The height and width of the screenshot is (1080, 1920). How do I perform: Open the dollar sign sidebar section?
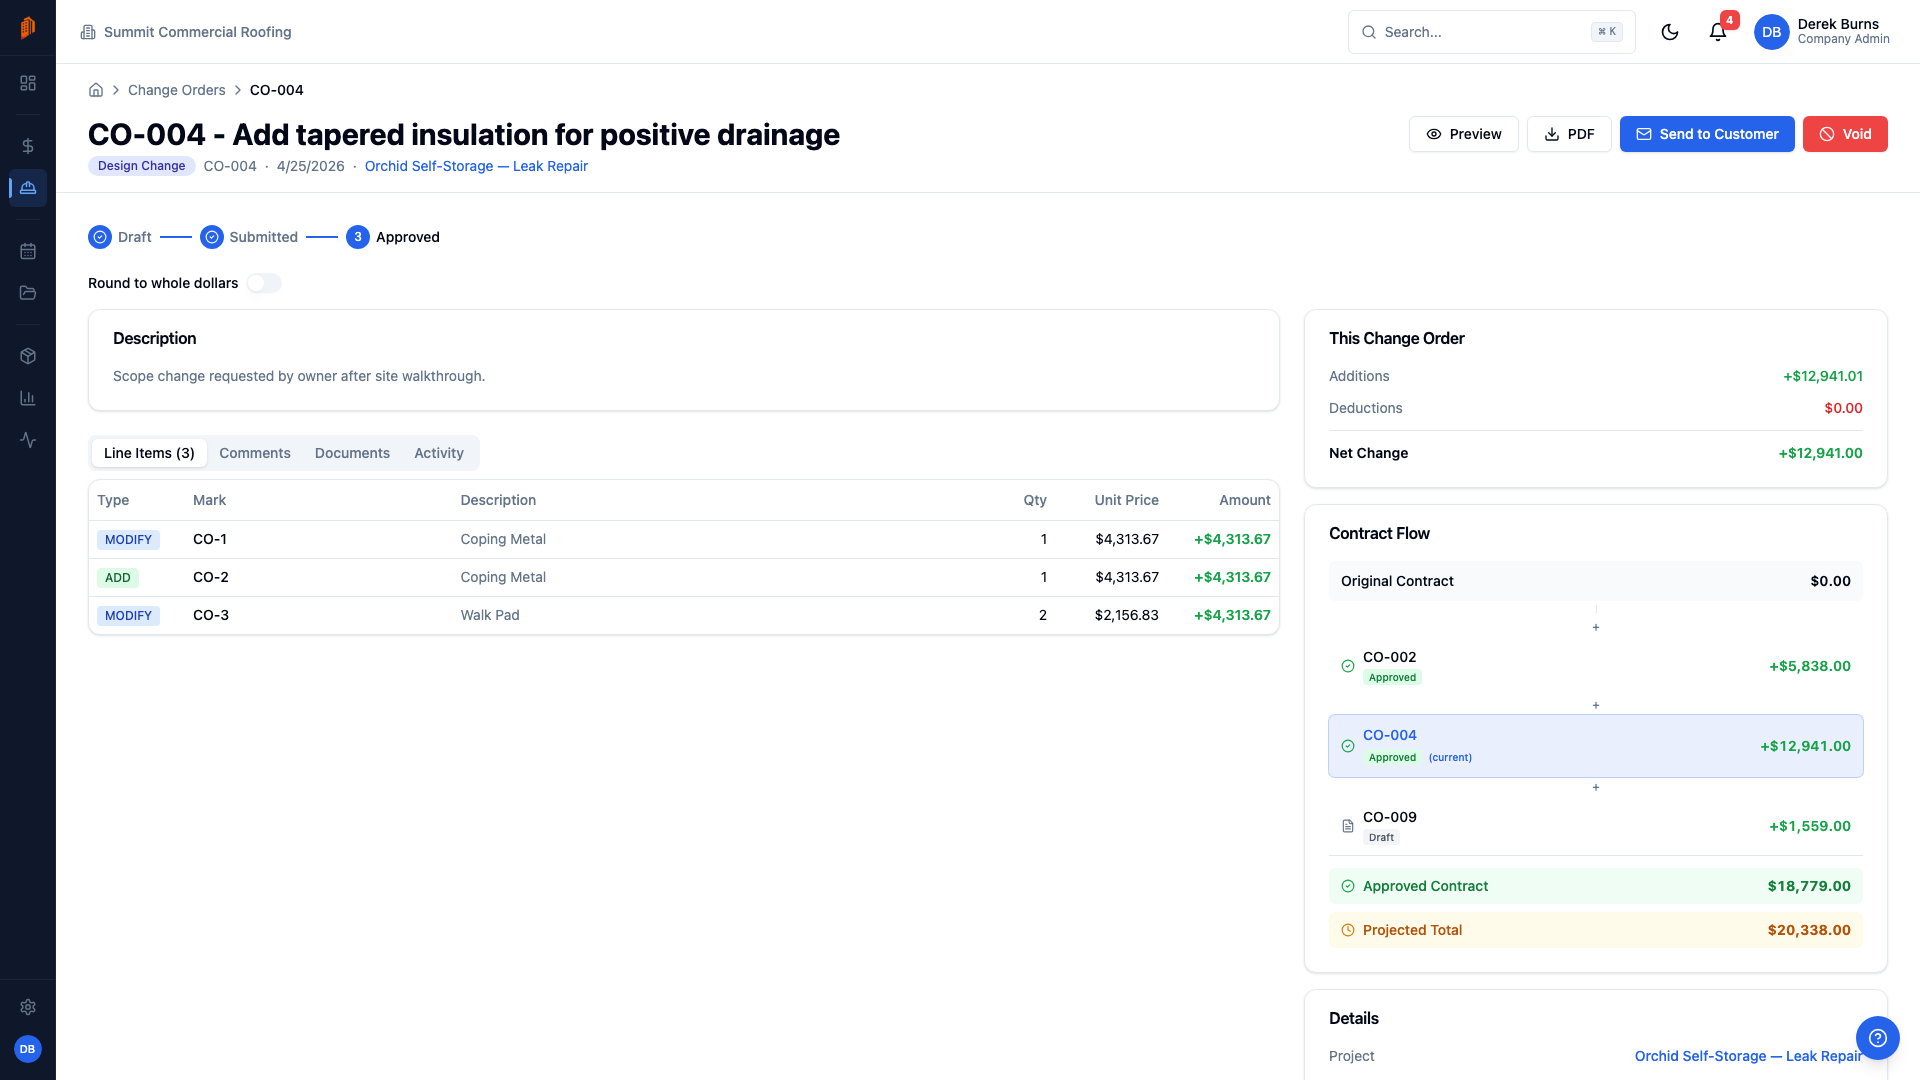click(x=28, y=146)
